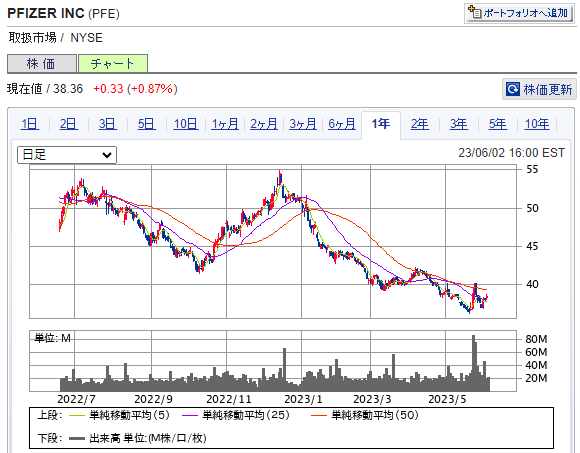Show the 3ヶ月 chart range

pos(303,124)
